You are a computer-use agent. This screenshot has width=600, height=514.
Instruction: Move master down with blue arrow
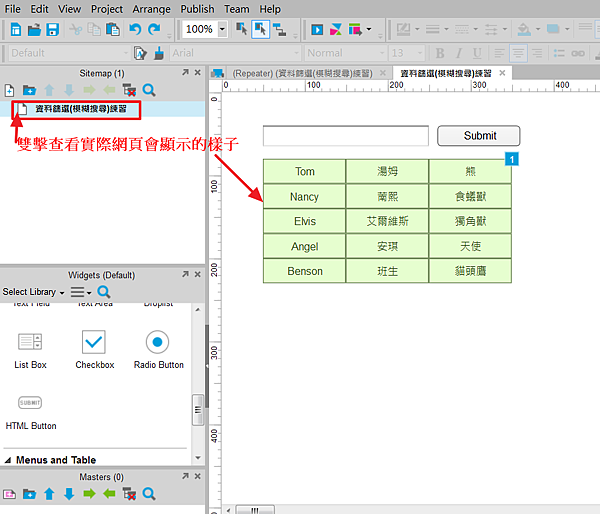pyautogui.click(x=69, y=494)
